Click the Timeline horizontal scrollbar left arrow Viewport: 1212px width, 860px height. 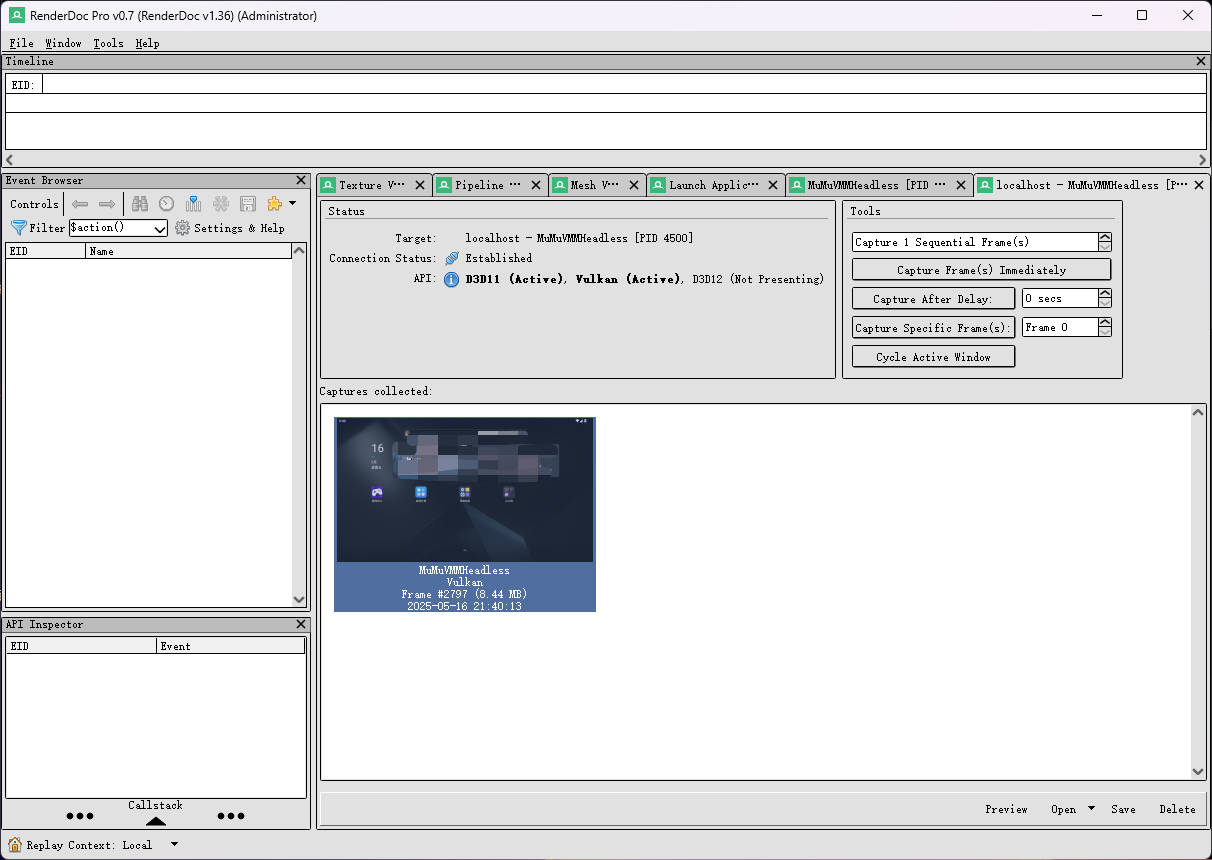coord(10,160)
